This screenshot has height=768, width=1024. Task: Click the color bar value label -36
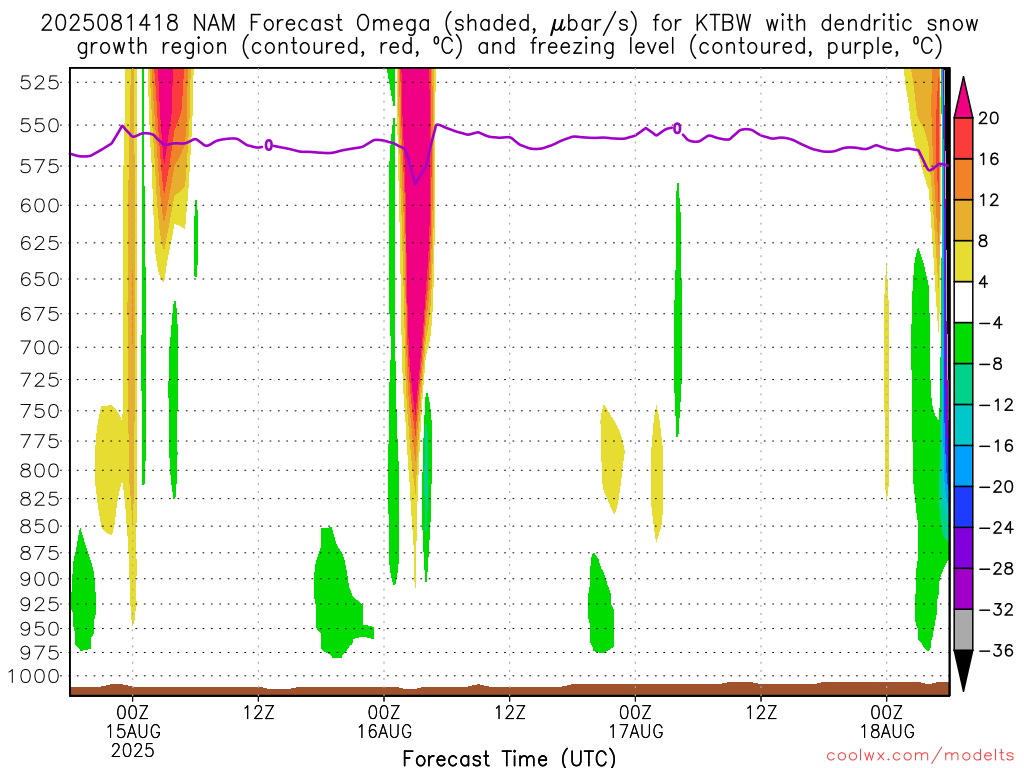[996, 650]
